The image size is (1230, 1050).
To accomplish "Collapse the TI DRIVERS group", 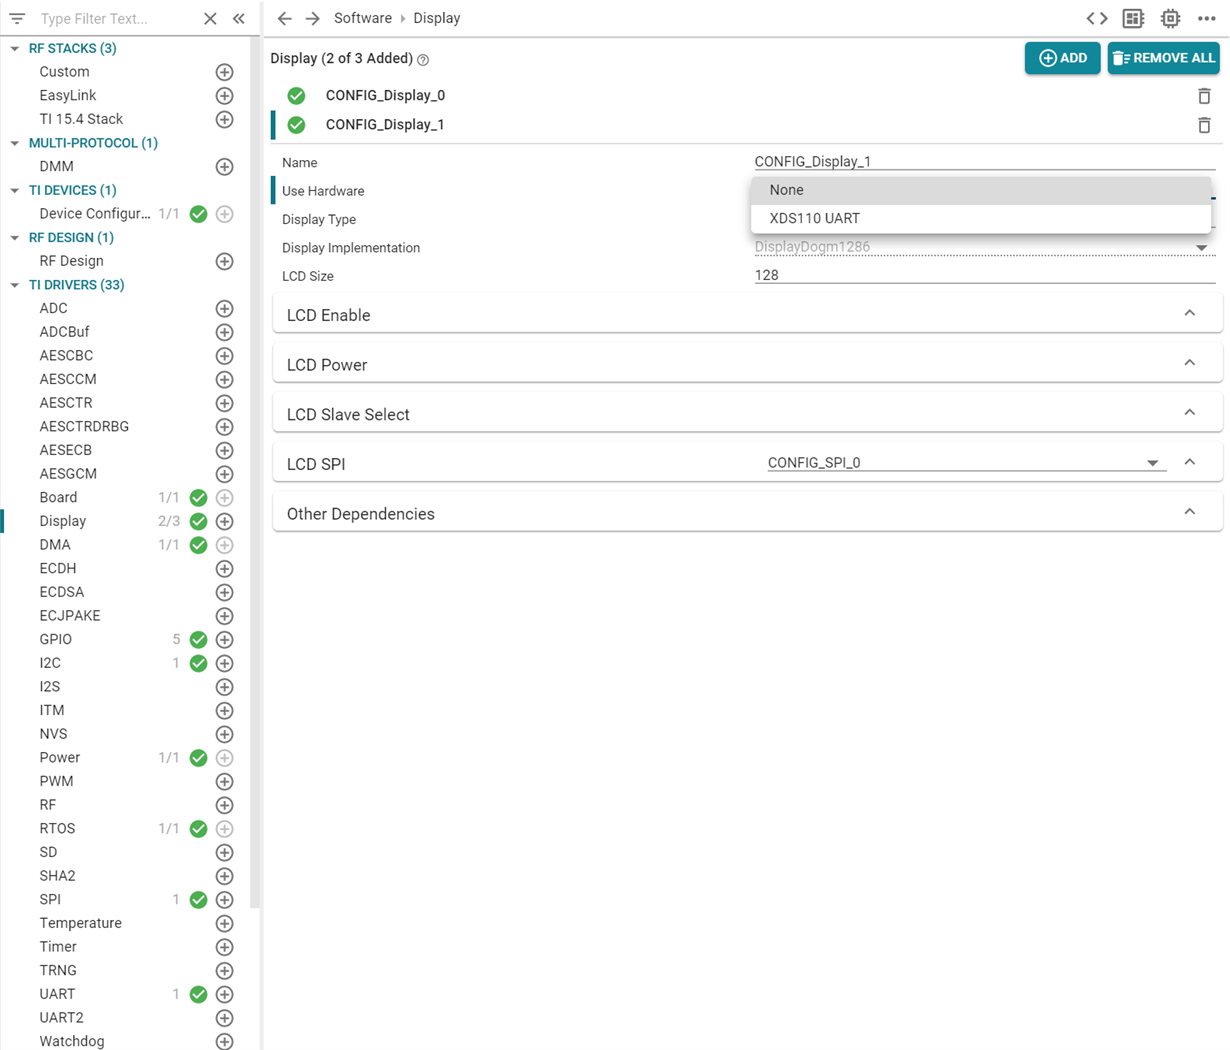I will [14, 285].
